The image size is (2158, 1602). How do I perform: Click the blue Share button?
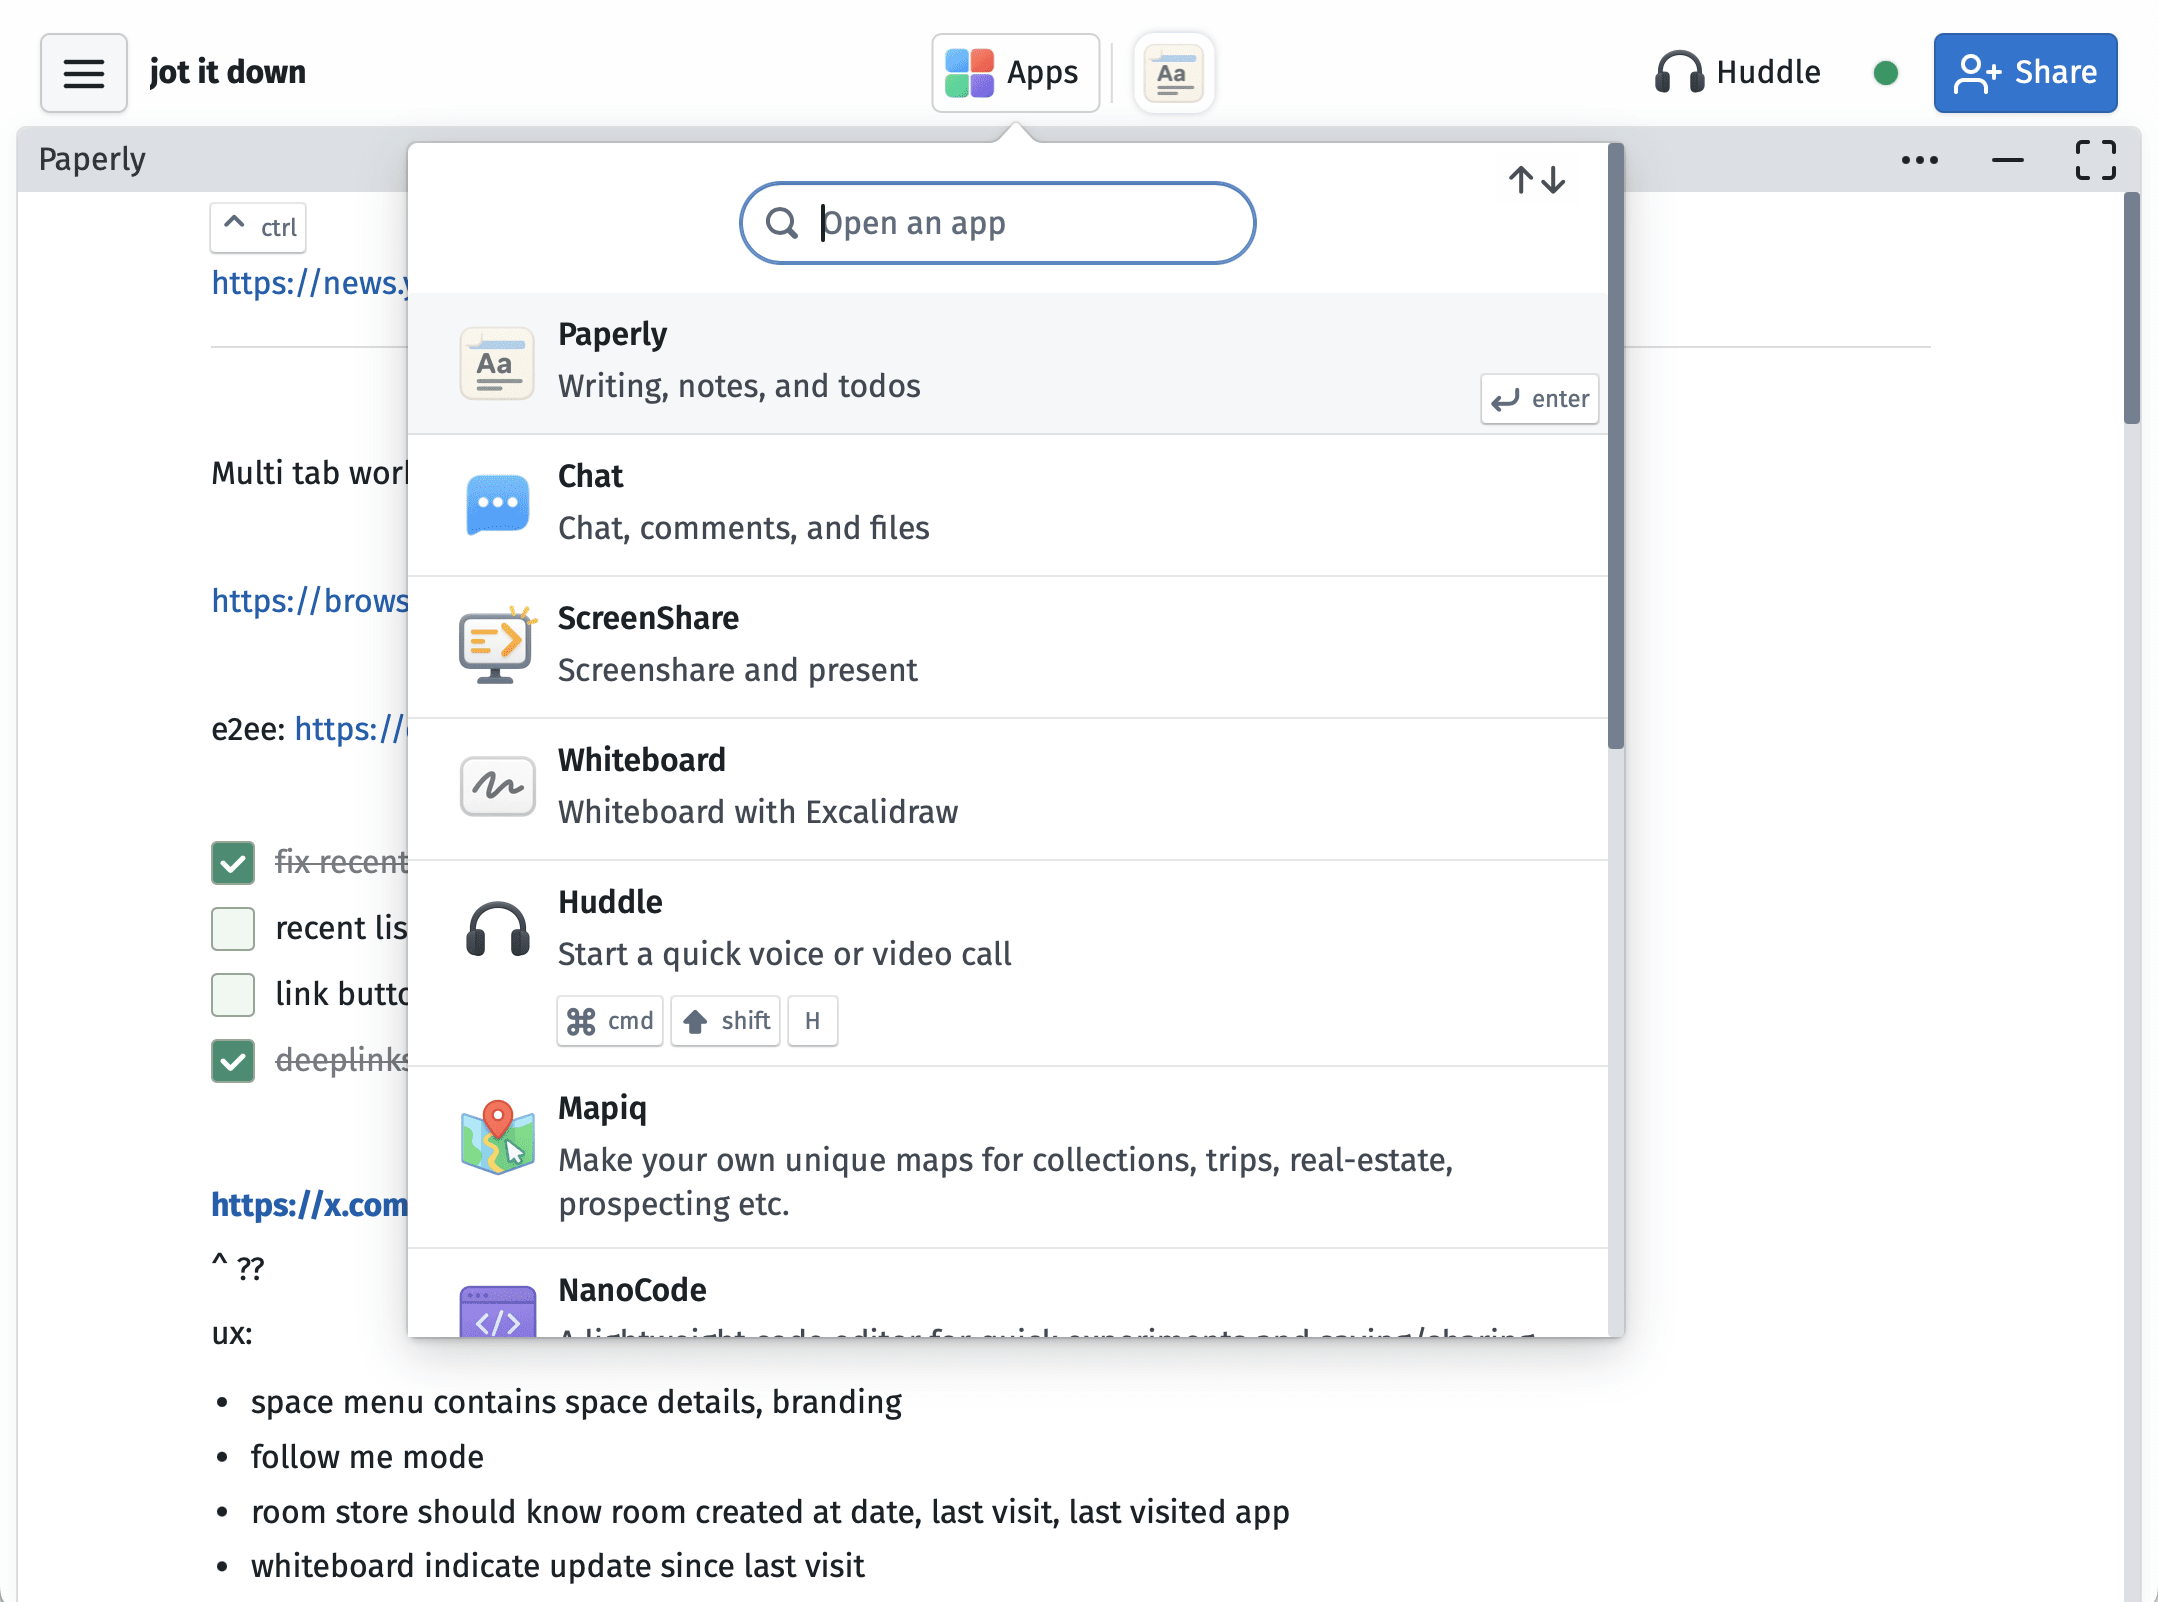click(x=2025, y=73)
